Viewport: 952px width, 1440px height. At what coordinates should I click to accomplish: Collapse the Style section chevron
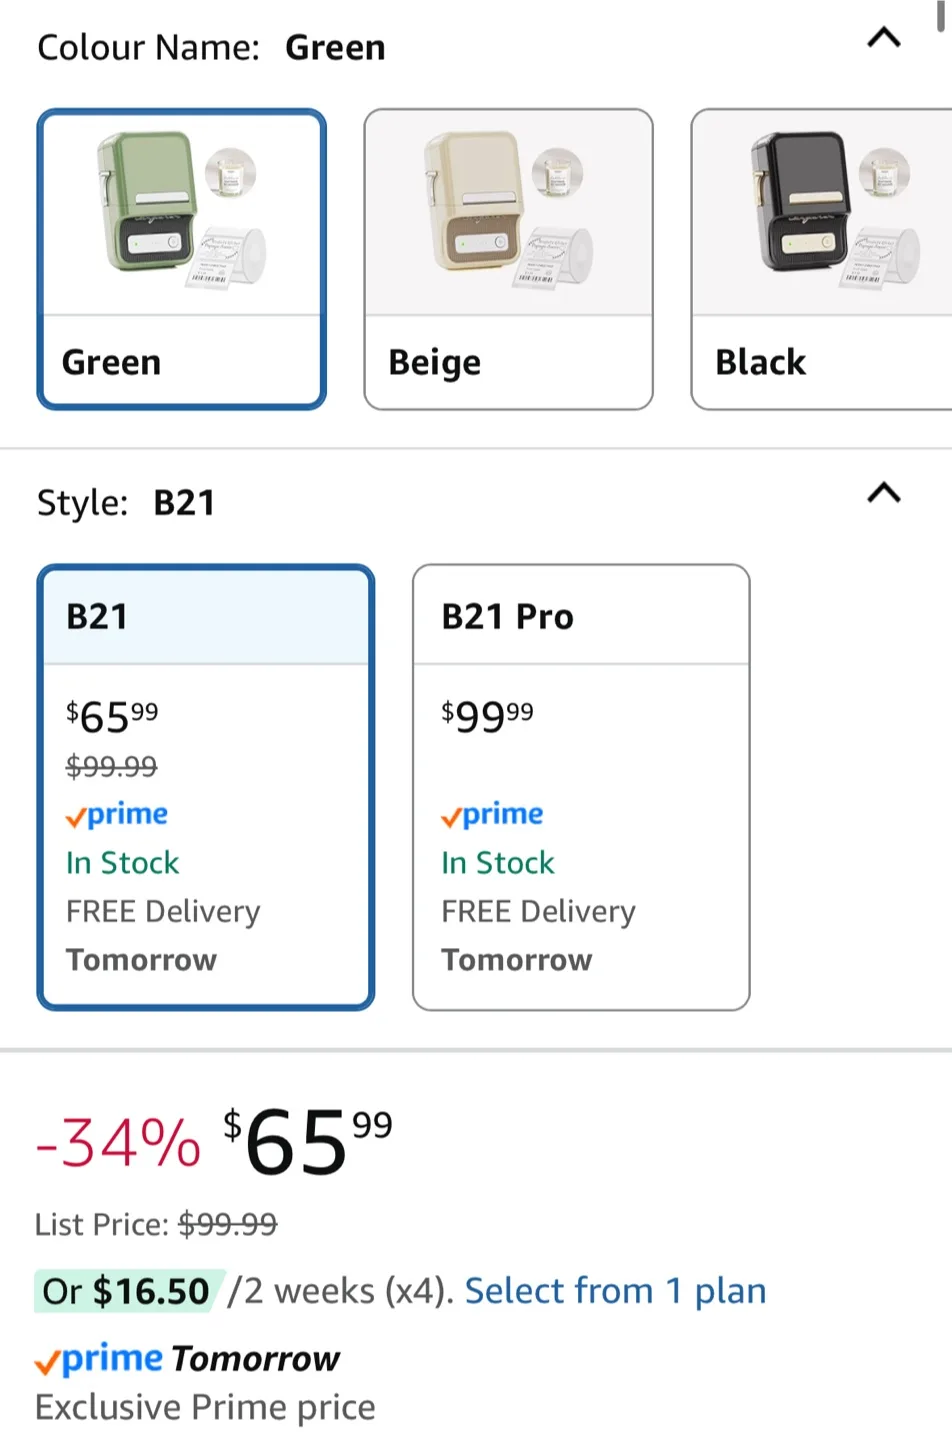click(884, 493)
